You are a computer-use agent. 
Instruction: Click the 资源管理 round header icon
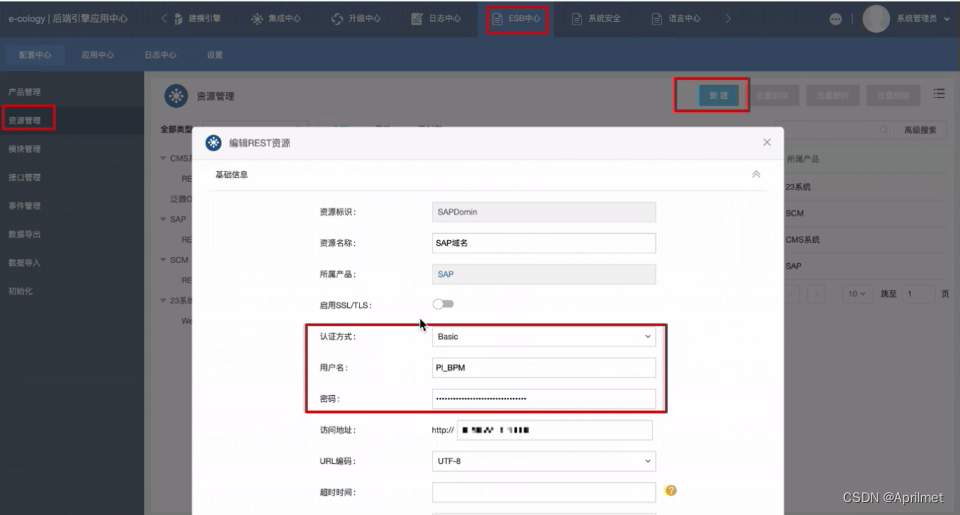176,96
